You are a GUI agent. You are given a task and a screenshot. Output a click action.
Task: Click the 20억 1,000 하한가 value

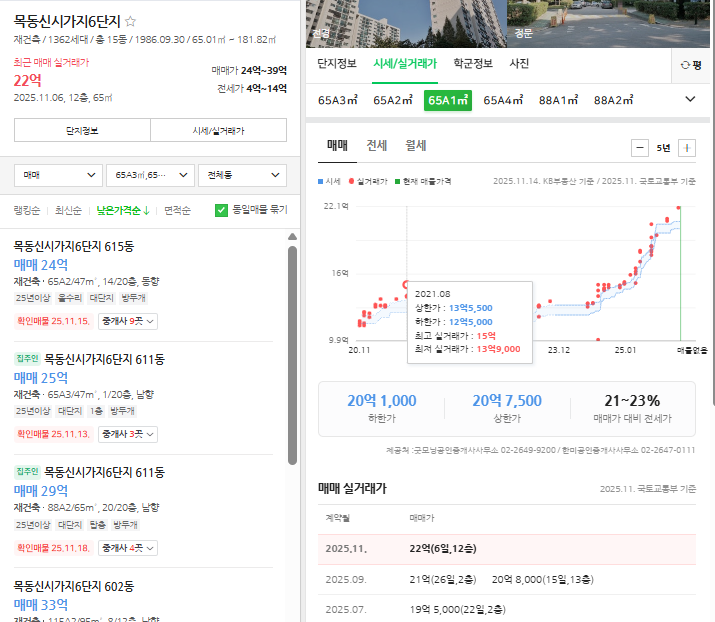point(382,401)
